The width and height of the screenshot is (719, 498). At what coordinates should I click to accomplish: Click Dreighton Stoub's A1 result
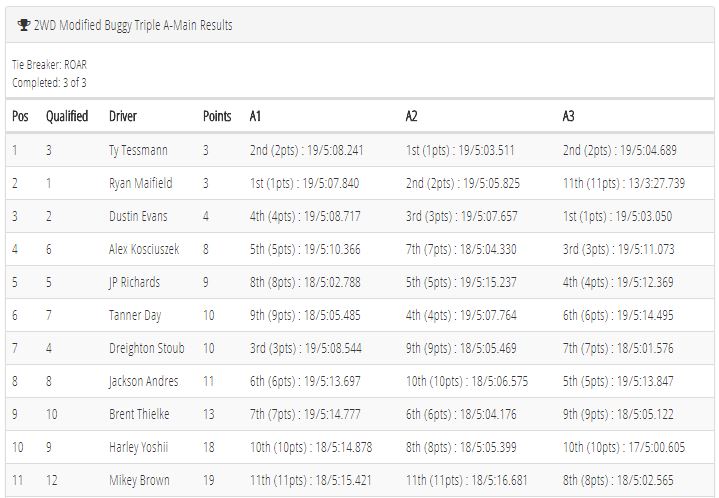(x=306, y=348)
